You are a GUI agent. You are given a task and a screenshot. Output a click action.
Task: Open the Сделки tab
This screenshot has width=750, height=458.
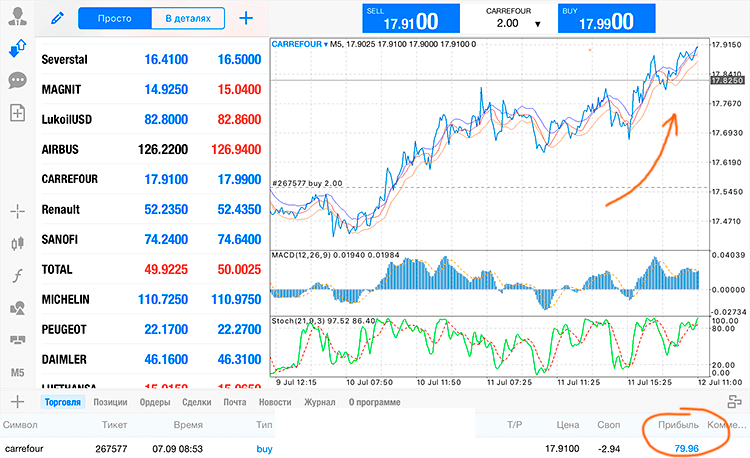(x=197, y=402)
